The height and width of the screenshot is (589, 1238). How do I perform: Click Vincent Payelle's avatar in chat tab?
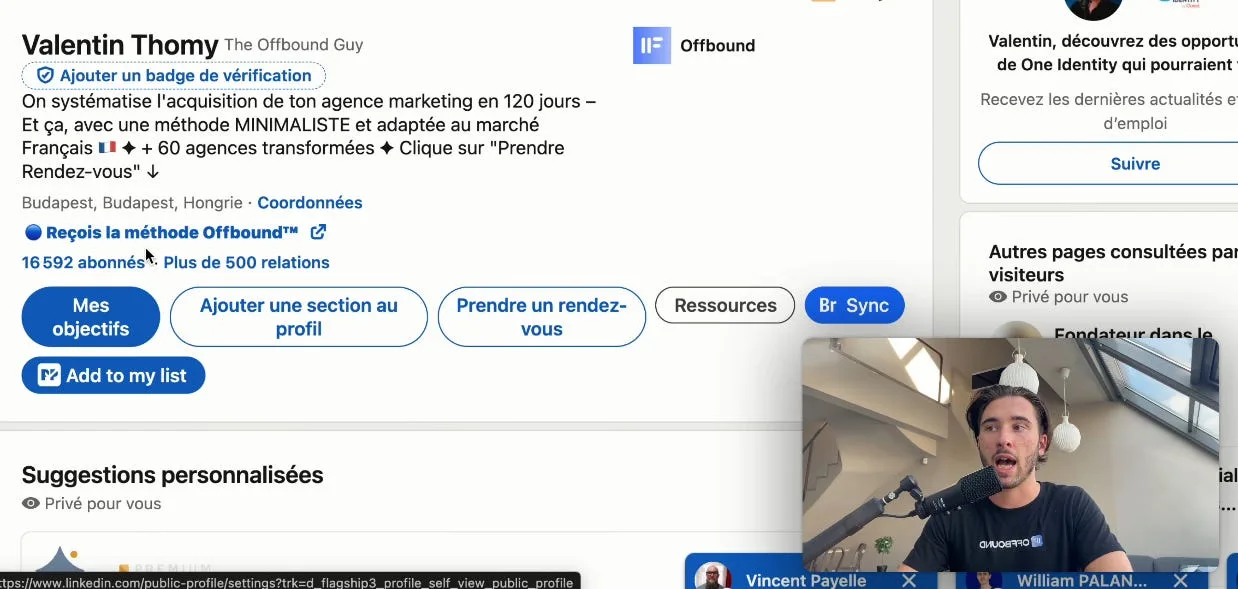pos(713,576)
